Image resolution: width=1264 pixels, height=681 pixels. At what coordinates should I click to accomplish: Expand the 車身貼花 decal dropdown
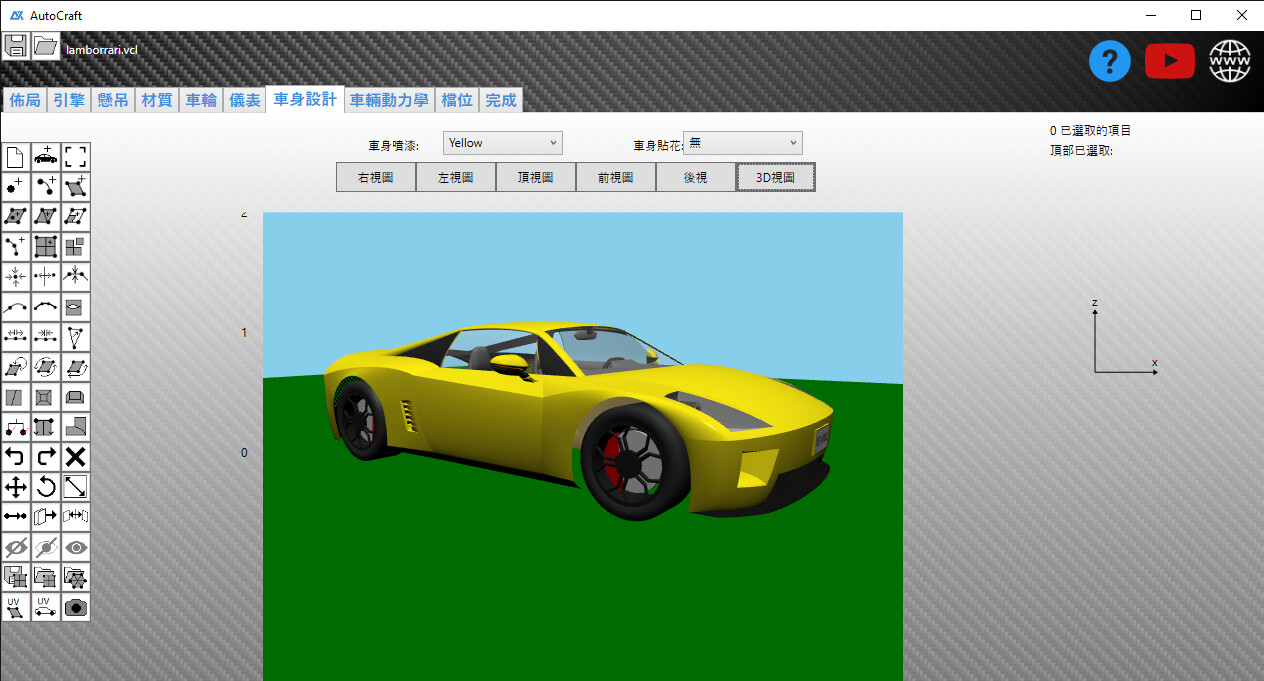[742, 143]
